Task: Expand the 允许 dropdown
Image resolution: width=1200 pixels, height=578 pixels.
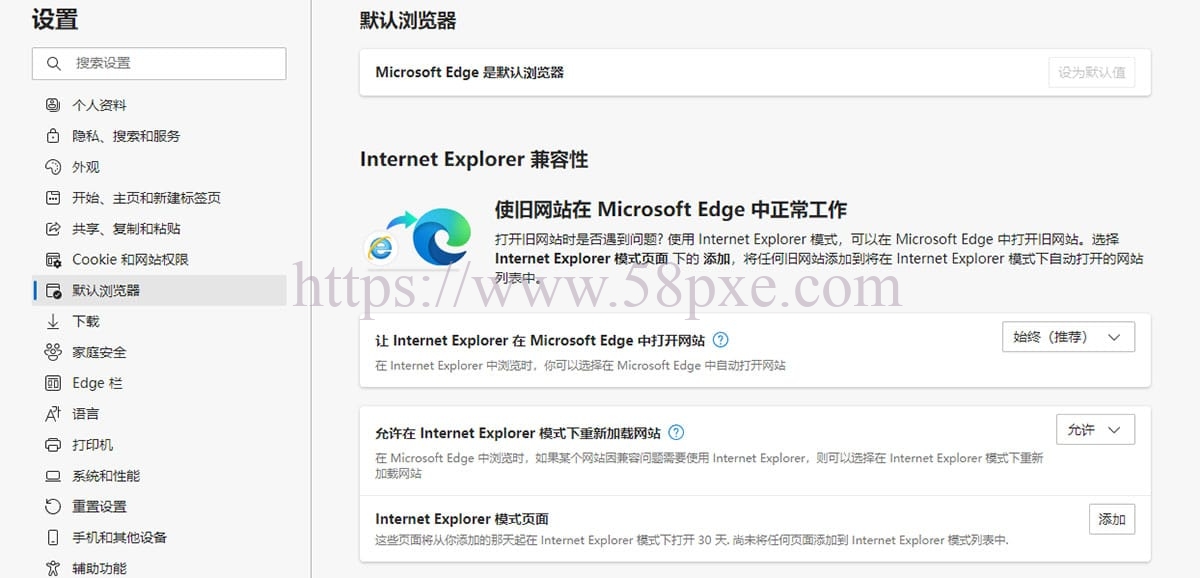Action: (x=1095, y=430)
